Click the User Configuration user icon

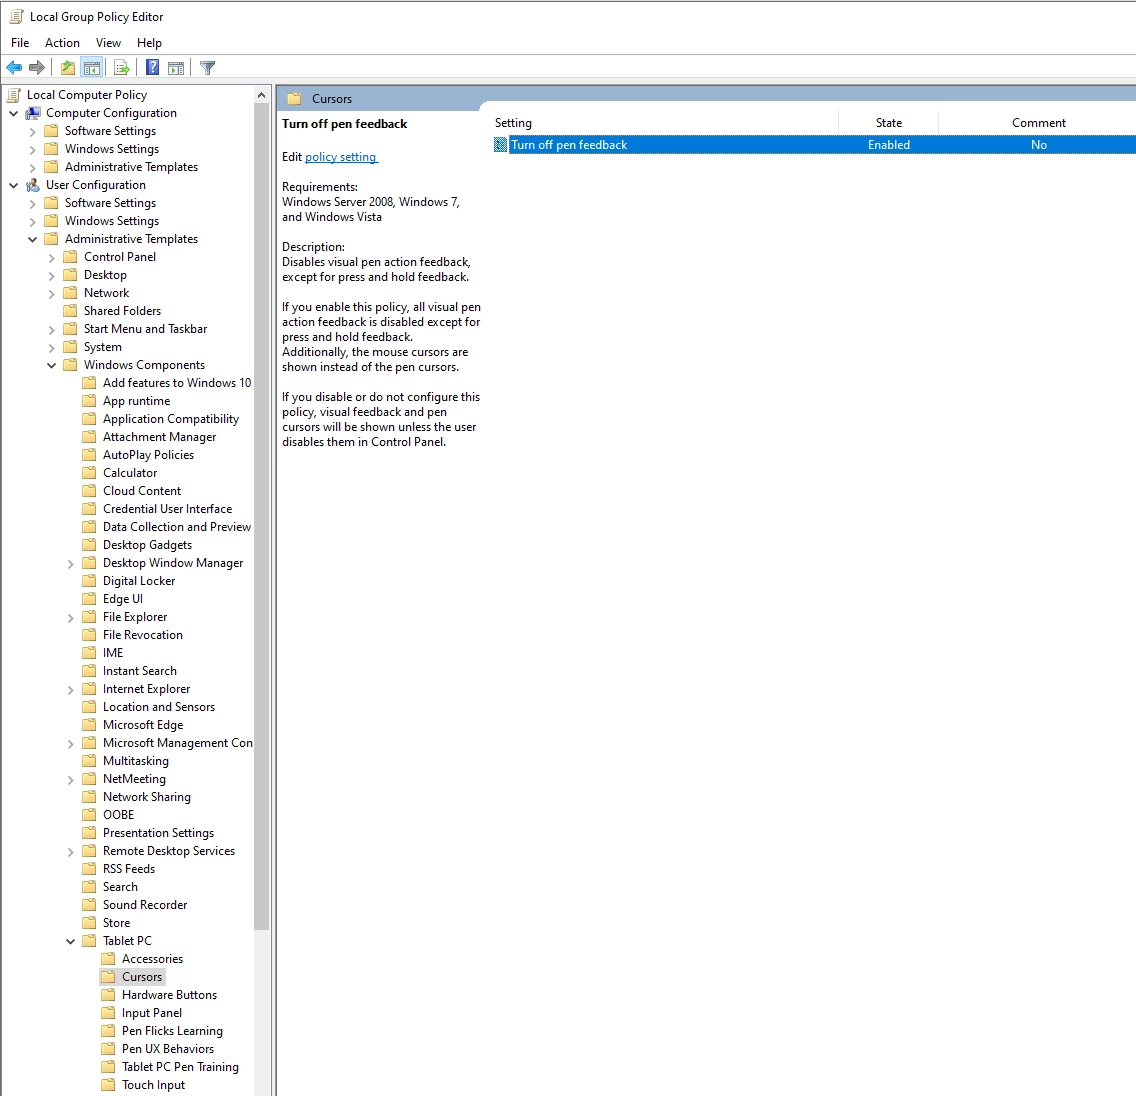click(33, 185)
